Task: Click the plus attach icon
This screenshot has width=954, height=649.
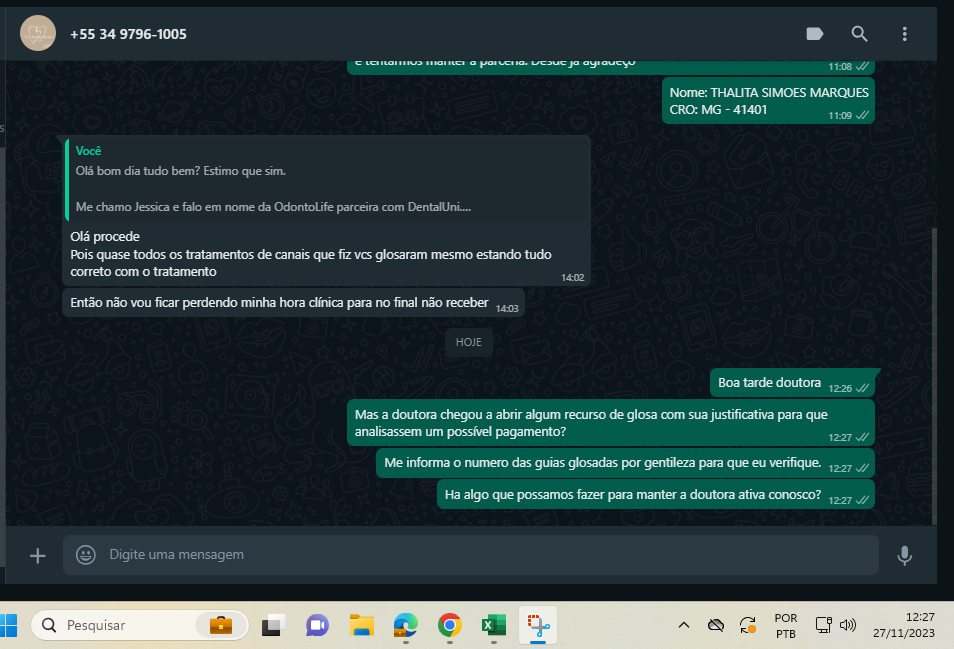Action: click(x=38, y=555)
